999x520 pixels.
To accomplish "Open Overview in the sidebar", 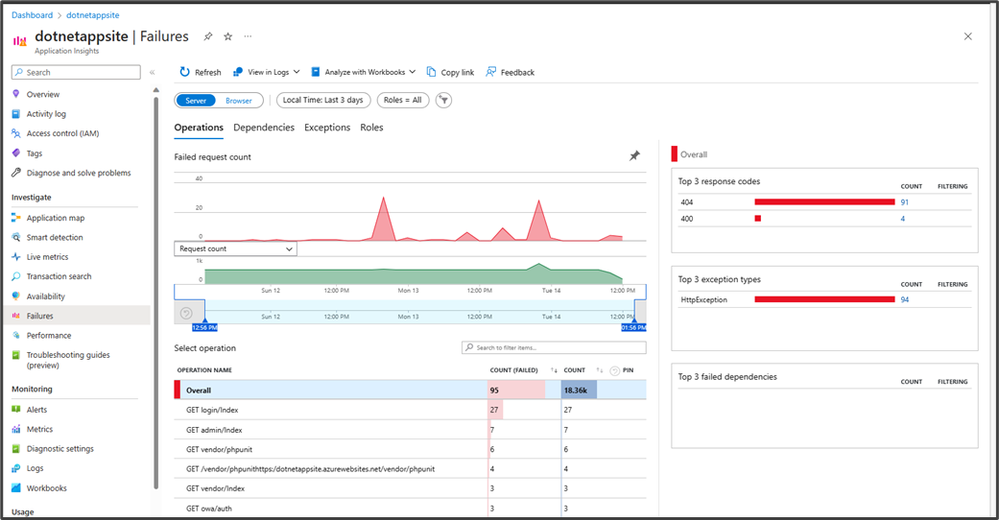I will tap(43, 94).
